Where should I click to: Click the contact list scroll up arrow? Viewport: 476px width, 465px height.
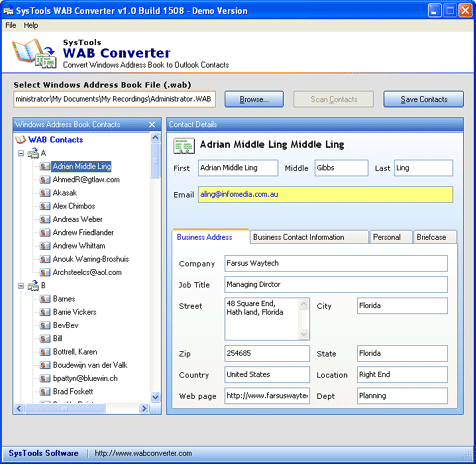pyautogui.click(x=155, y=137)
